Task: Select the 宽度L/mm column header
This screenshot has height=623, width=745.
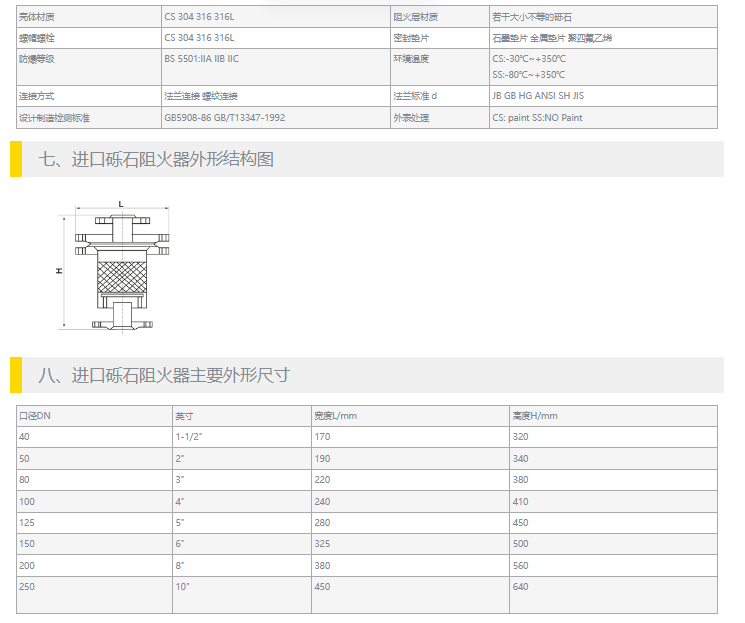Action: (x=335, y=416)
